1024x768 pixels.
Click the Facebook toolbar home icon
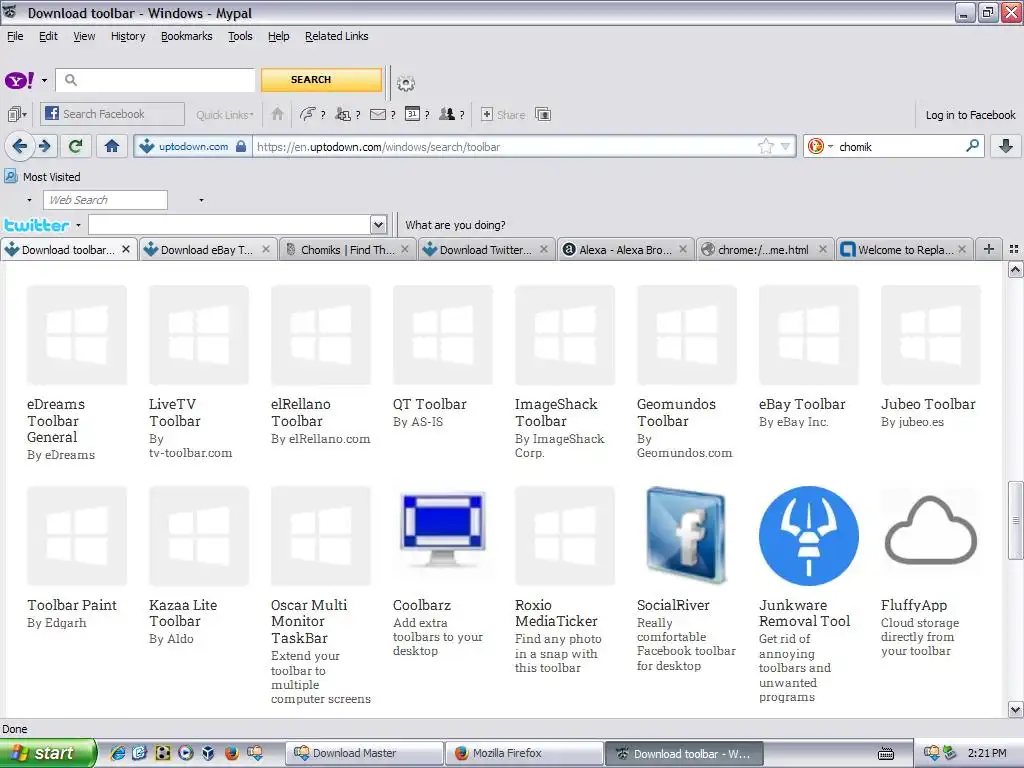pyautogui.click(x=278, y=114)
